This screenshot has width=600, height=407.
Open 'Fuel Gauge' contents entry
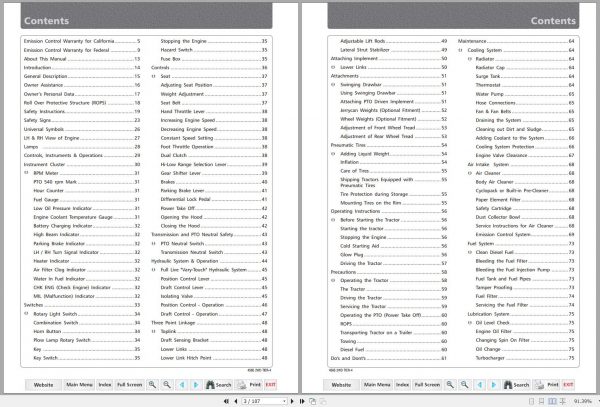86,200
